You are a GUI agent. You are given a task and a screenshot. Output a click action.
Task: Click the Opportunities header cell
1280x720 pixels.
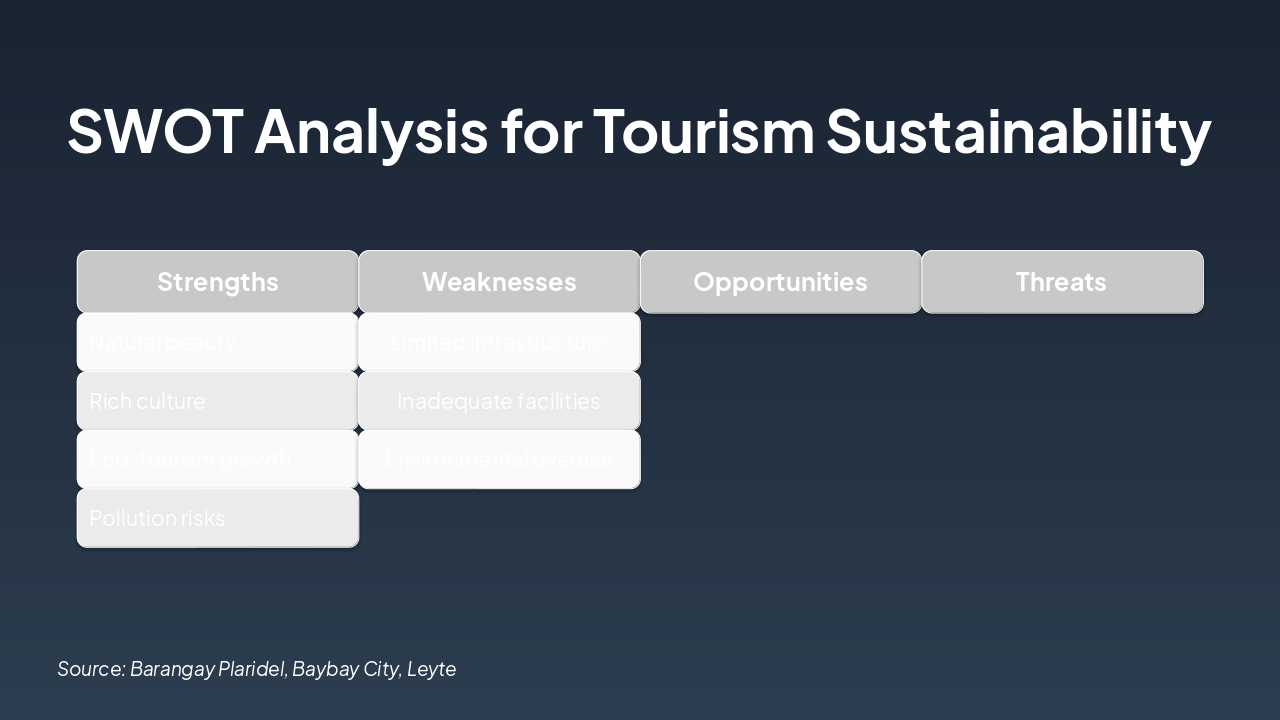point(780,282)
